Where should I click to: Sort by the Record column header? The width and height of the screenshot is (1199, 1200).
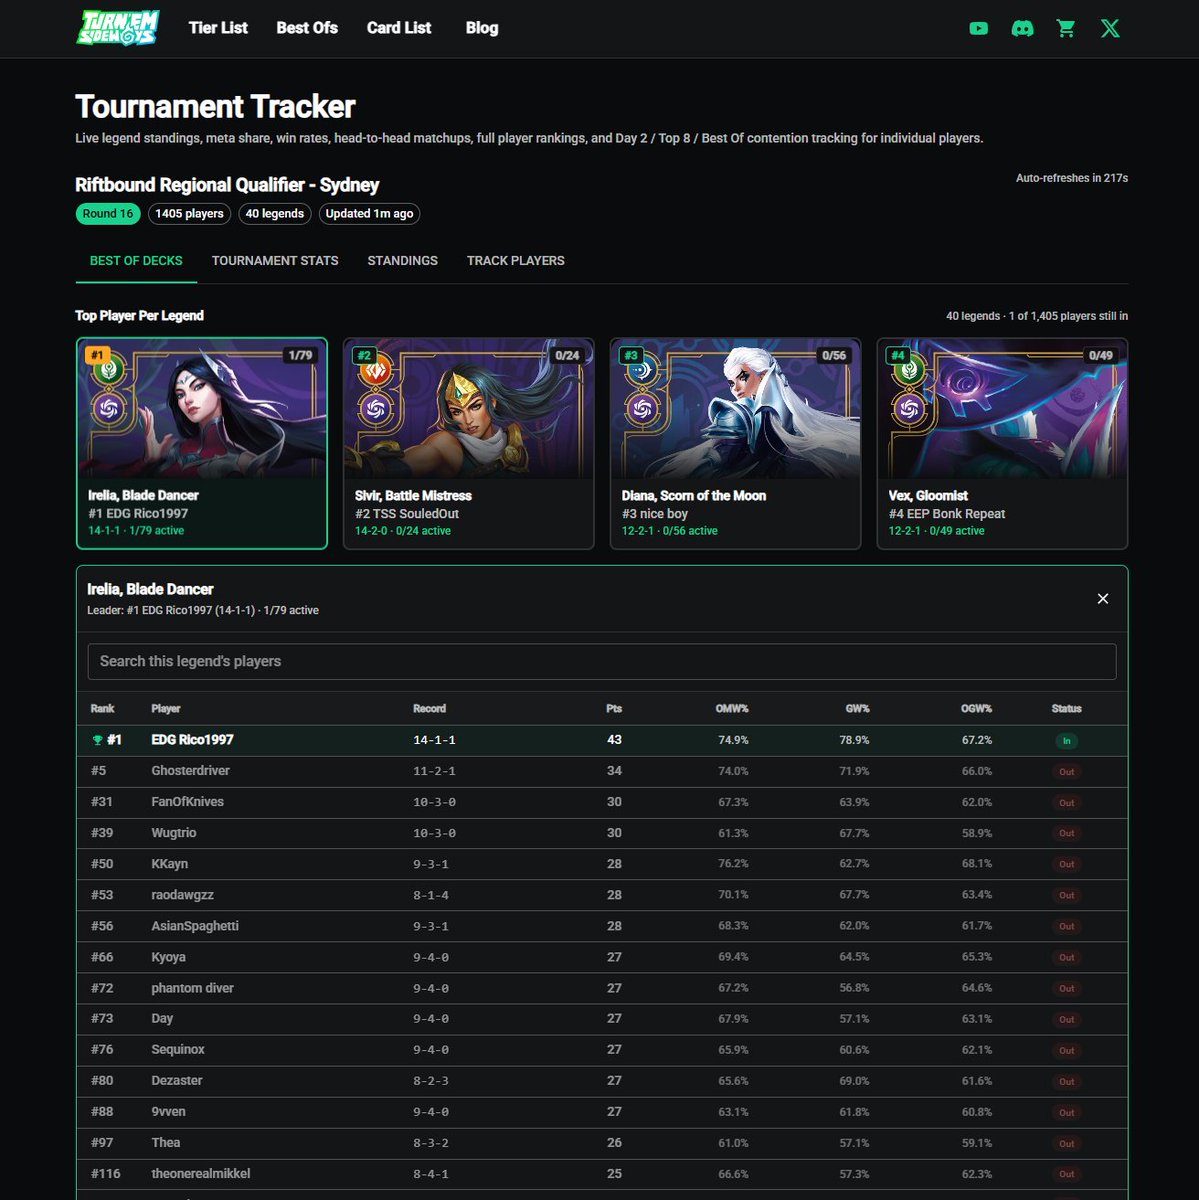pos(429,708)
